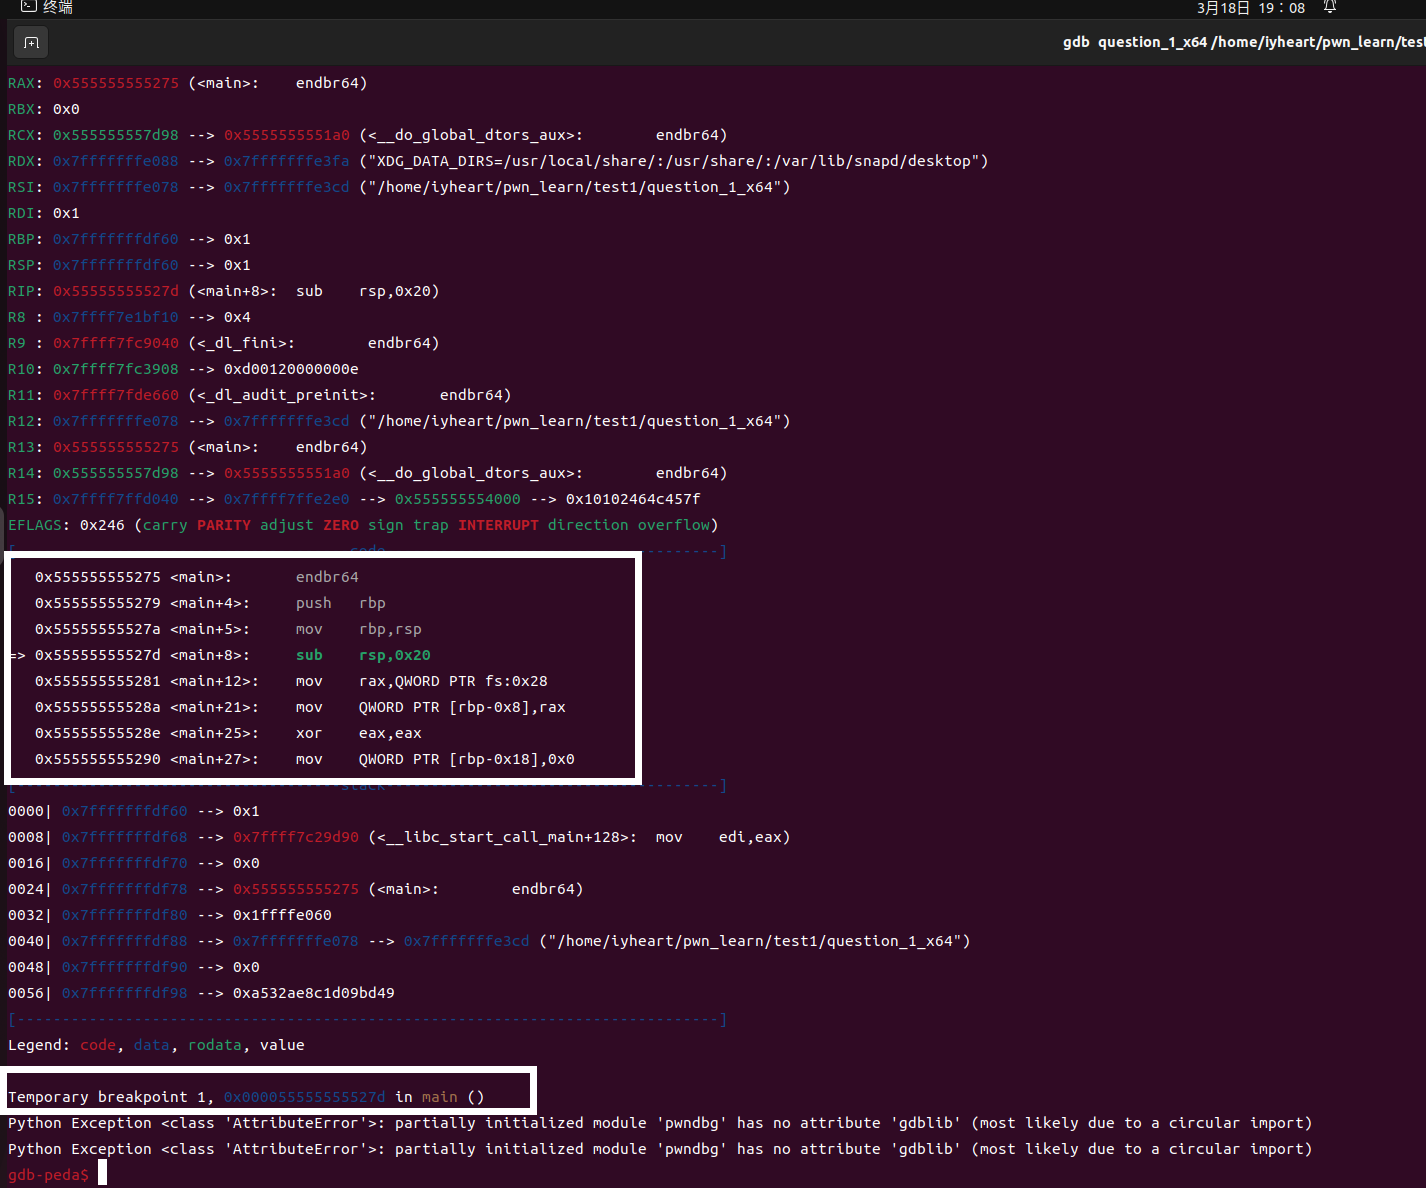Click the R8 address 0x7ffff7e1bf10
This screenshot has height=1188, width=1426.
(116, 317)
